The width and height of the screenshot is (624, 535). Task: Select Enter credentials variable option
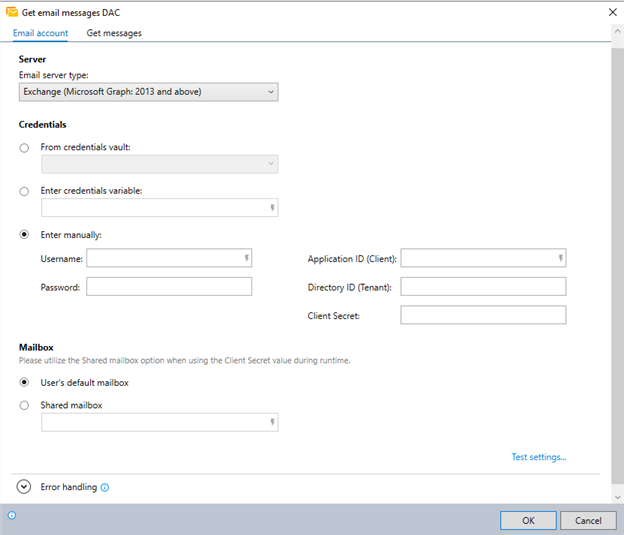tap(24, 191)
